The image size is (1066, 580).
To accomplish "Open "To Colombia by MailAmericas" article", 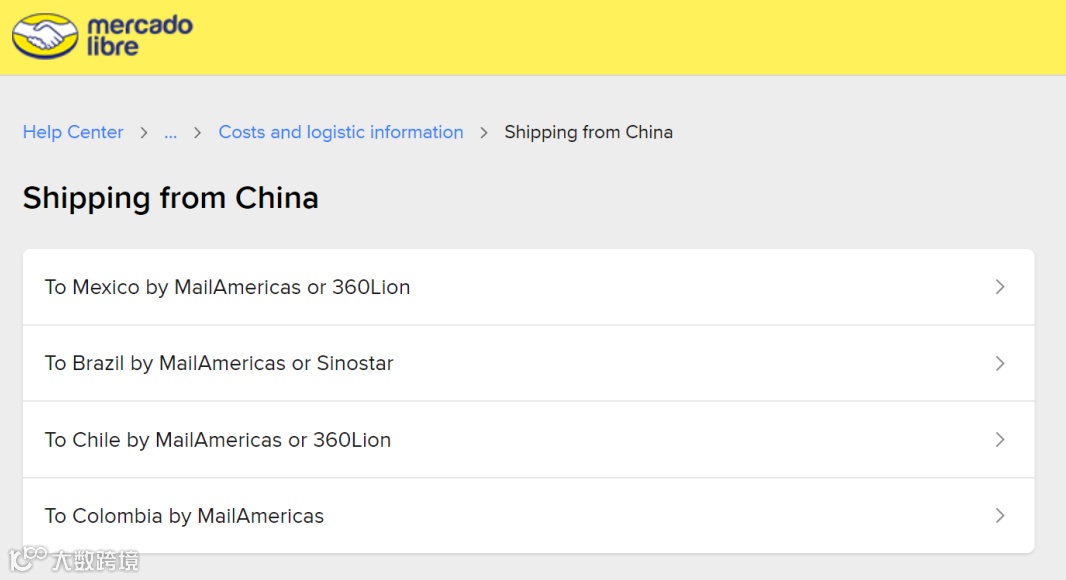I will coord(184,516).
